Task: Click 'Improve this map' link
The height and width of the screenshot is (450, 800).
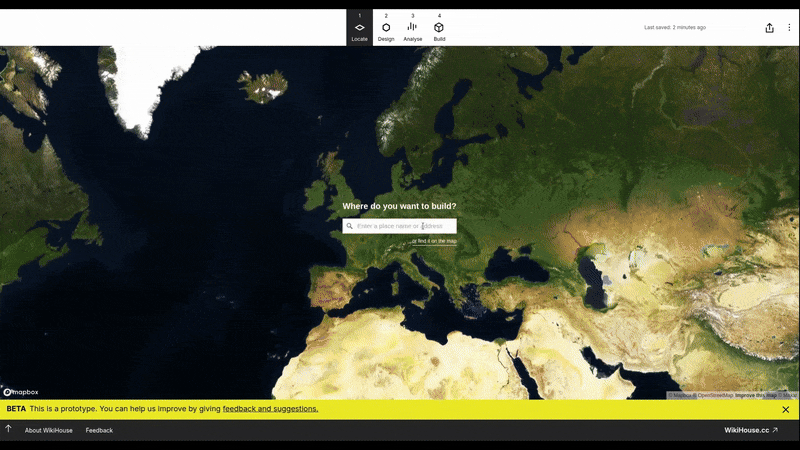Action: click(x=756, y=395)
